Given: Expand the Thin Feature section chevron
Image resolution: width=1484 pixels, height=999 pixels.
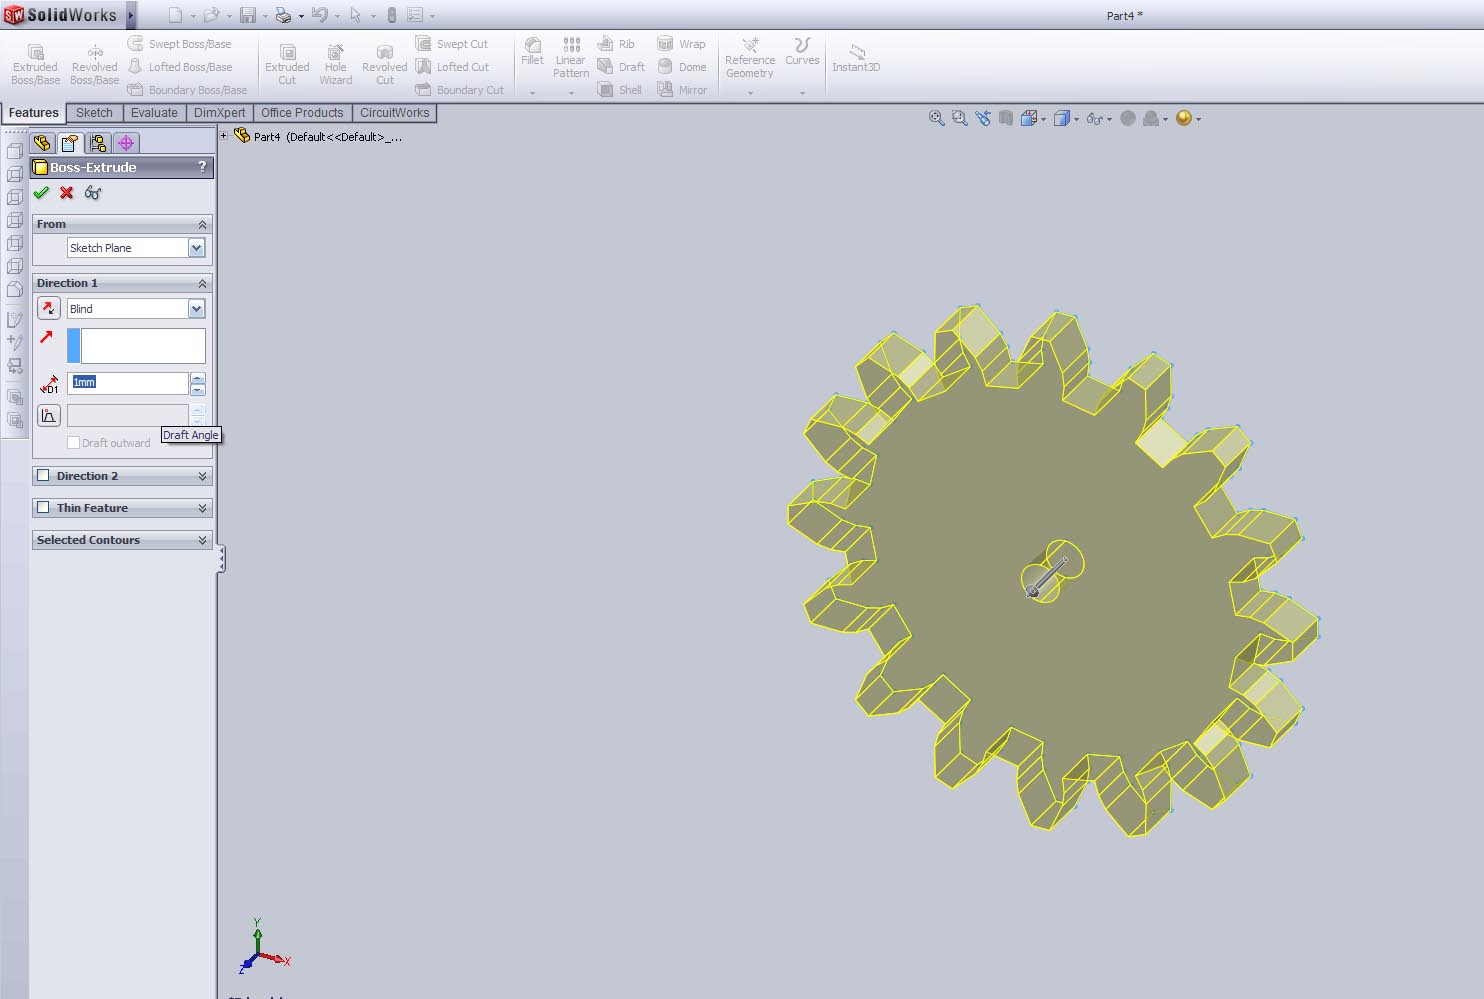Looking at the screenshot, I should pyautogui.click(x=202, y=508).
